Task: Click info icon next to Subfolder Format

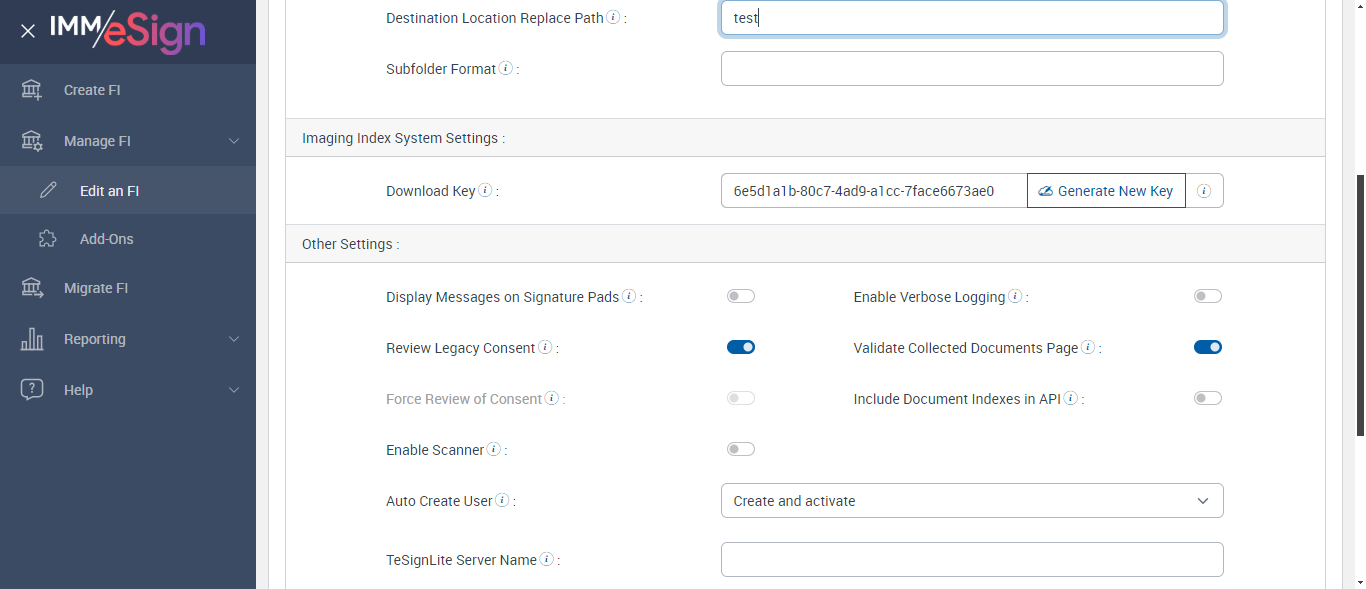Action: coord(506,69)
